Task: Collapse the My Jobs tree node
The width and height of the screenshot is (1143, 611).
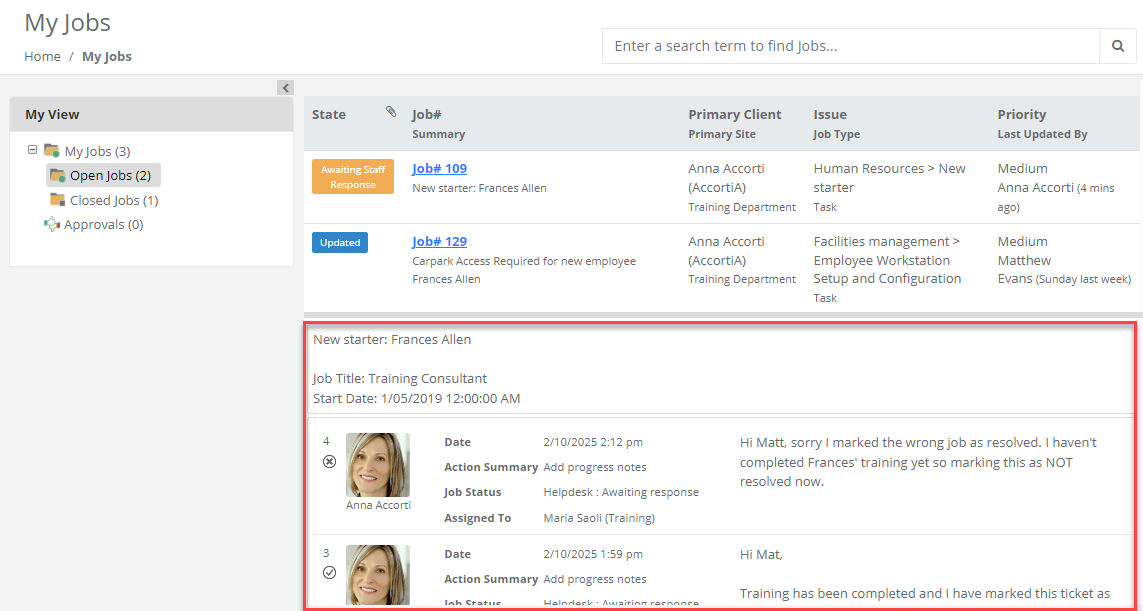Action: 32,151
